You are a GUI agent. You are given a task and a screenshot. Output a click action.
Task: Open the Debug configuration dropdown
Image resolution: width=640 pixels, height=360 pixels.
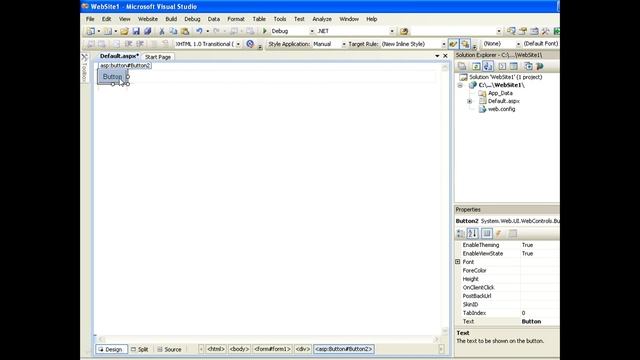pyautogui.click(x=312, y=31)
